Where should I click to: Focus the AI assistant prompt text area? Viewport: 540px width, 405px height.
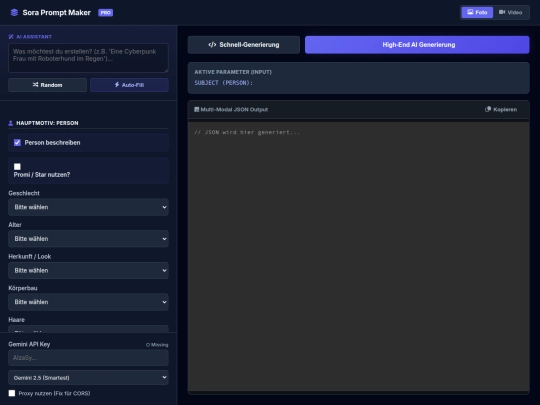(x=88, y=58)
